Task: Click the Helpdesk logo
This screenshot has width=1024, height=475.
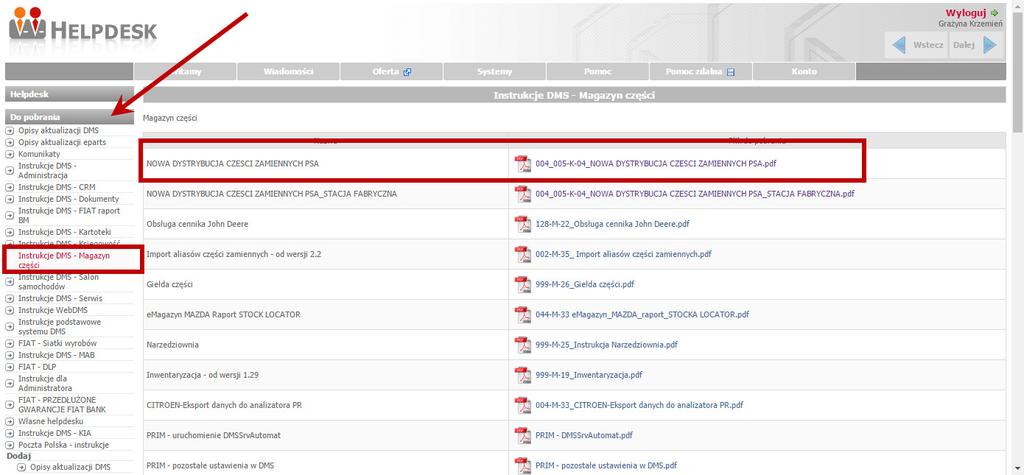Action: 83,26
